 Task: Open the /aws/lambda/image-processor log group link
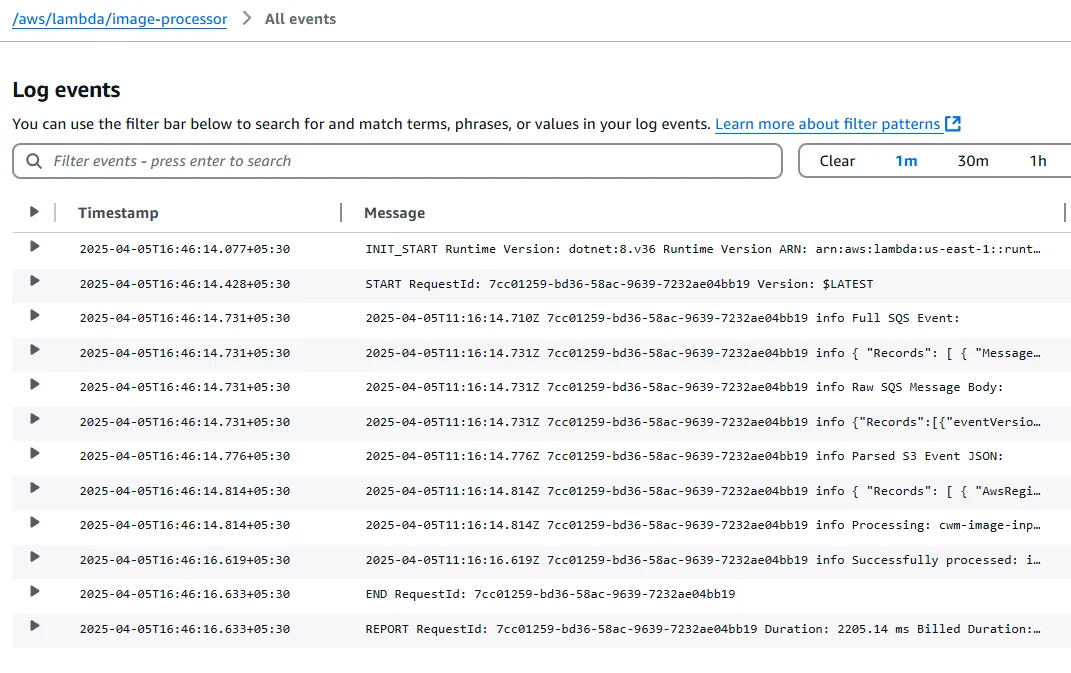[x=118, y=18]
